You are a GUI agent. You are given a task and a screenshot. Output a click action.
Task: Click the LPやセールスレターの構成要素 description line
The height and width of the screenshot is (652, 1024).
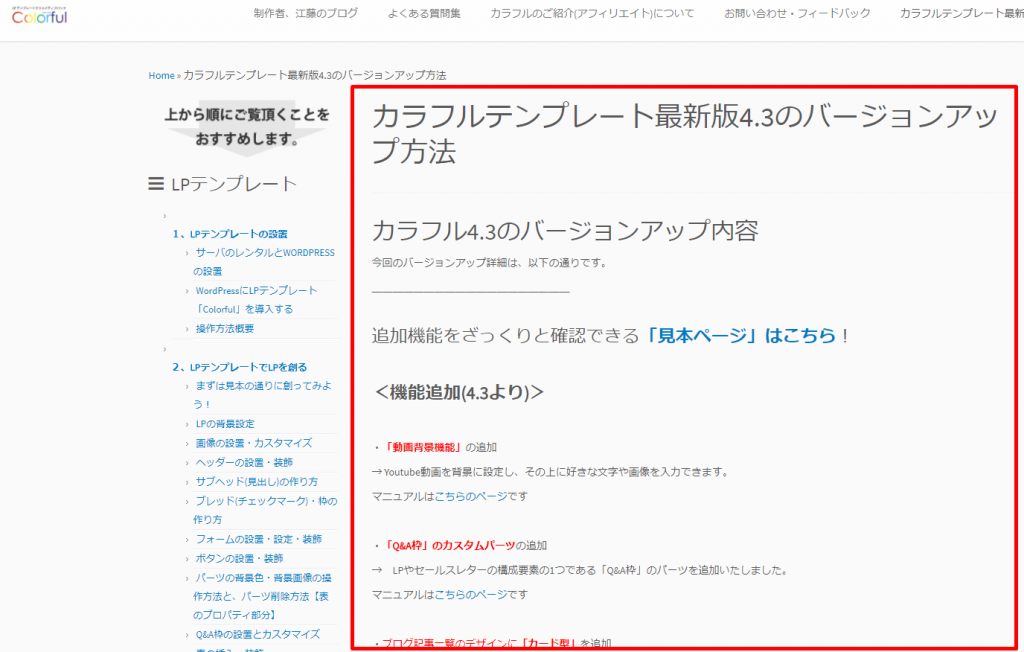click(581, 570)
